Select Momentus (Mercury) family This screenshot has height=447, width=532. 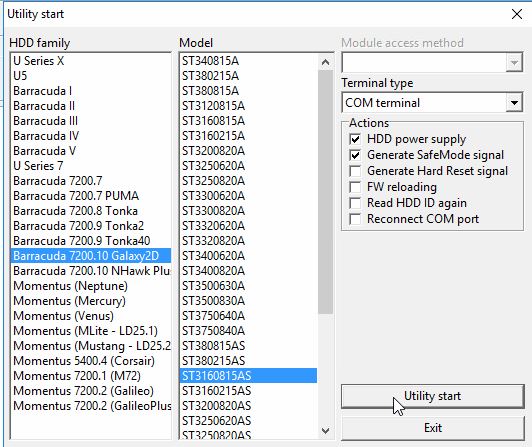(91, 301)
